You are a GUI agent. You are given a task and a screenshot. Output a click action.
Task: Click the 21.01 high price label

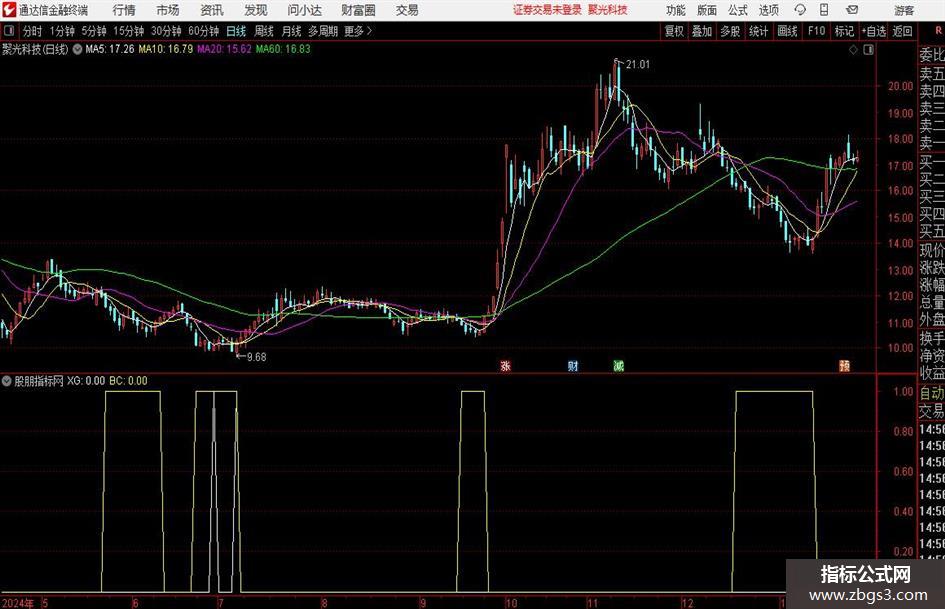[x=638, y=65]
